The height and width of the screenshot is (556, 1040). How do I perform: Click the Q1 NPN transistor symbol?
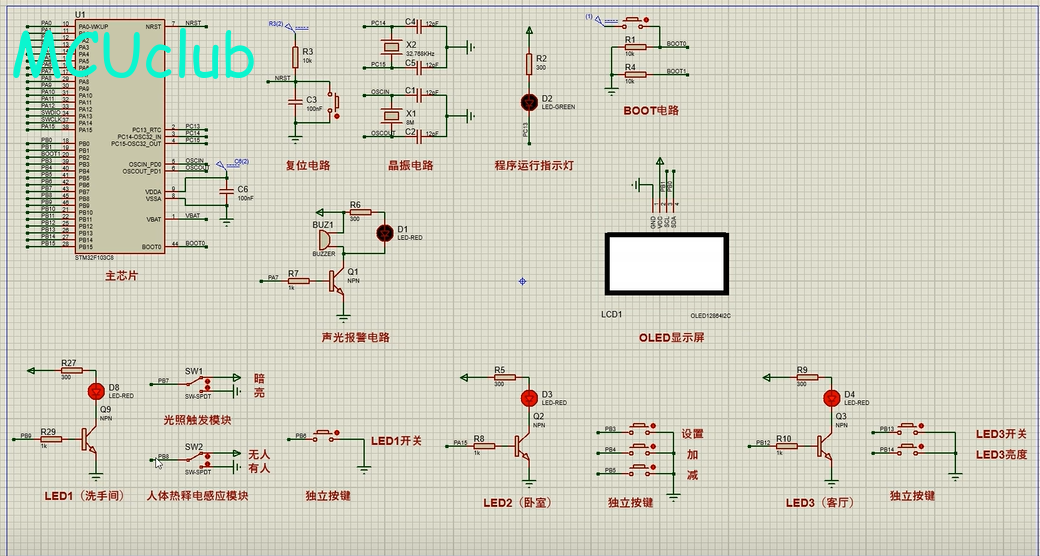click(x=336, y=281)
